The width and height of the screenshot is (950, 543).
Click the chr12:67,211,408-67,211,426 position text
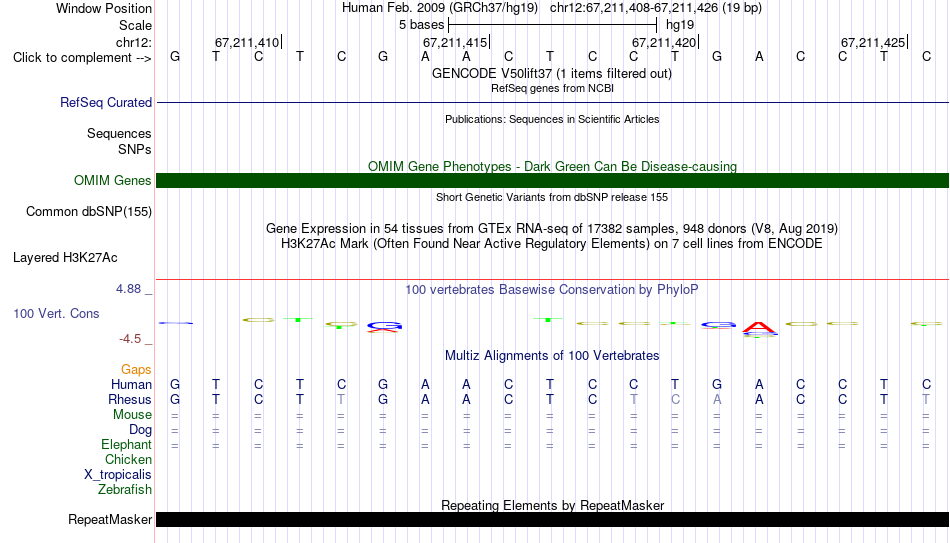656,8
